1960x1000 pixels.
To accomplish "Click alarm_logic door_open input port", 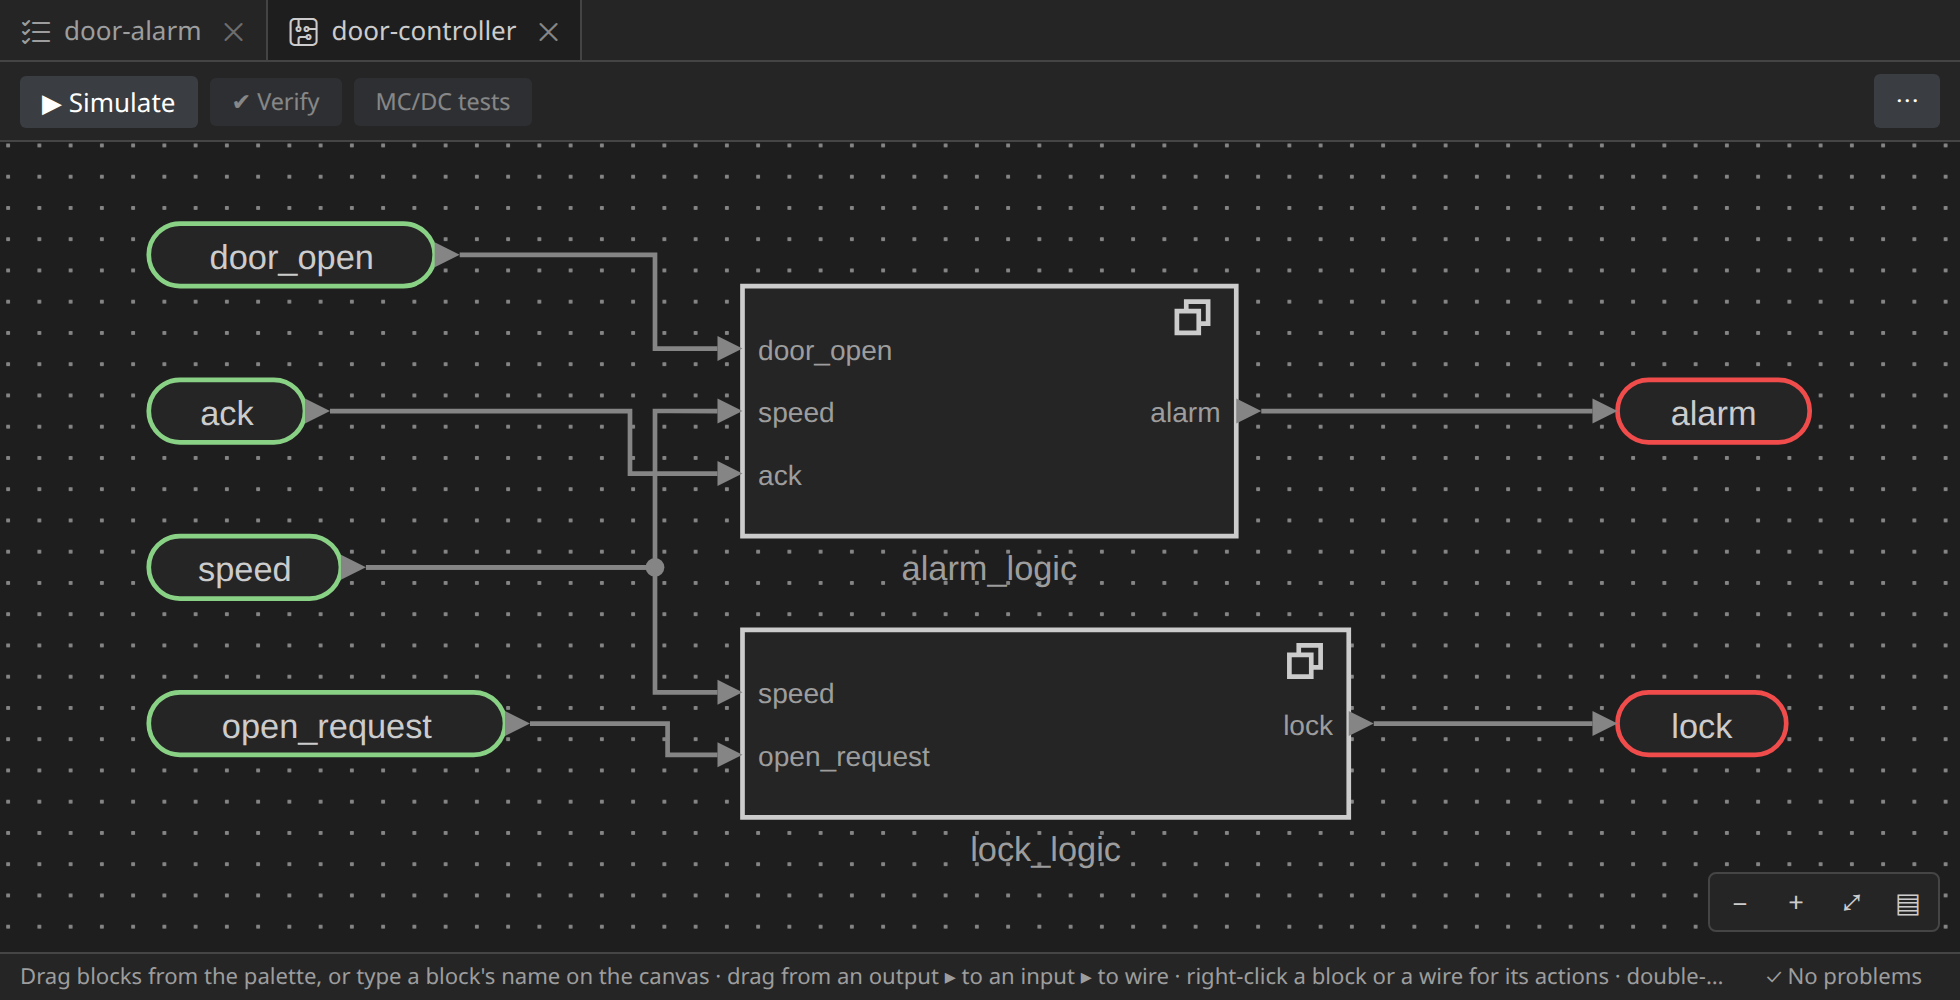I will tap(730, 349).
